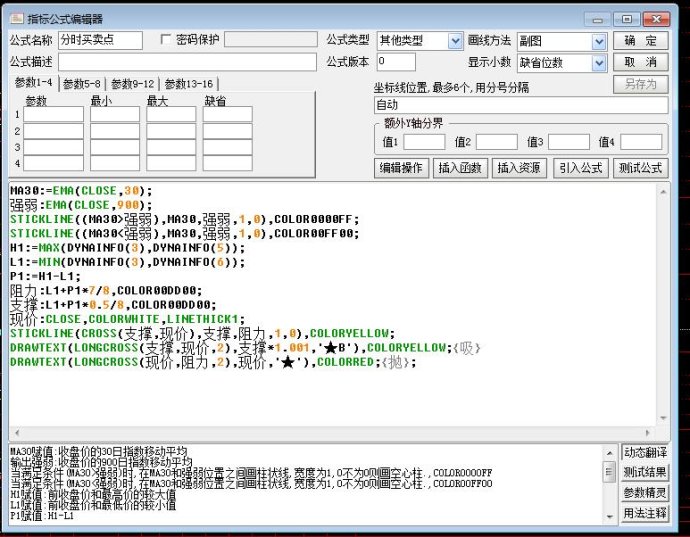Open the 参数13-16 tab
The height and width of the screenshot is (537, 690).
tap(189, 84)
